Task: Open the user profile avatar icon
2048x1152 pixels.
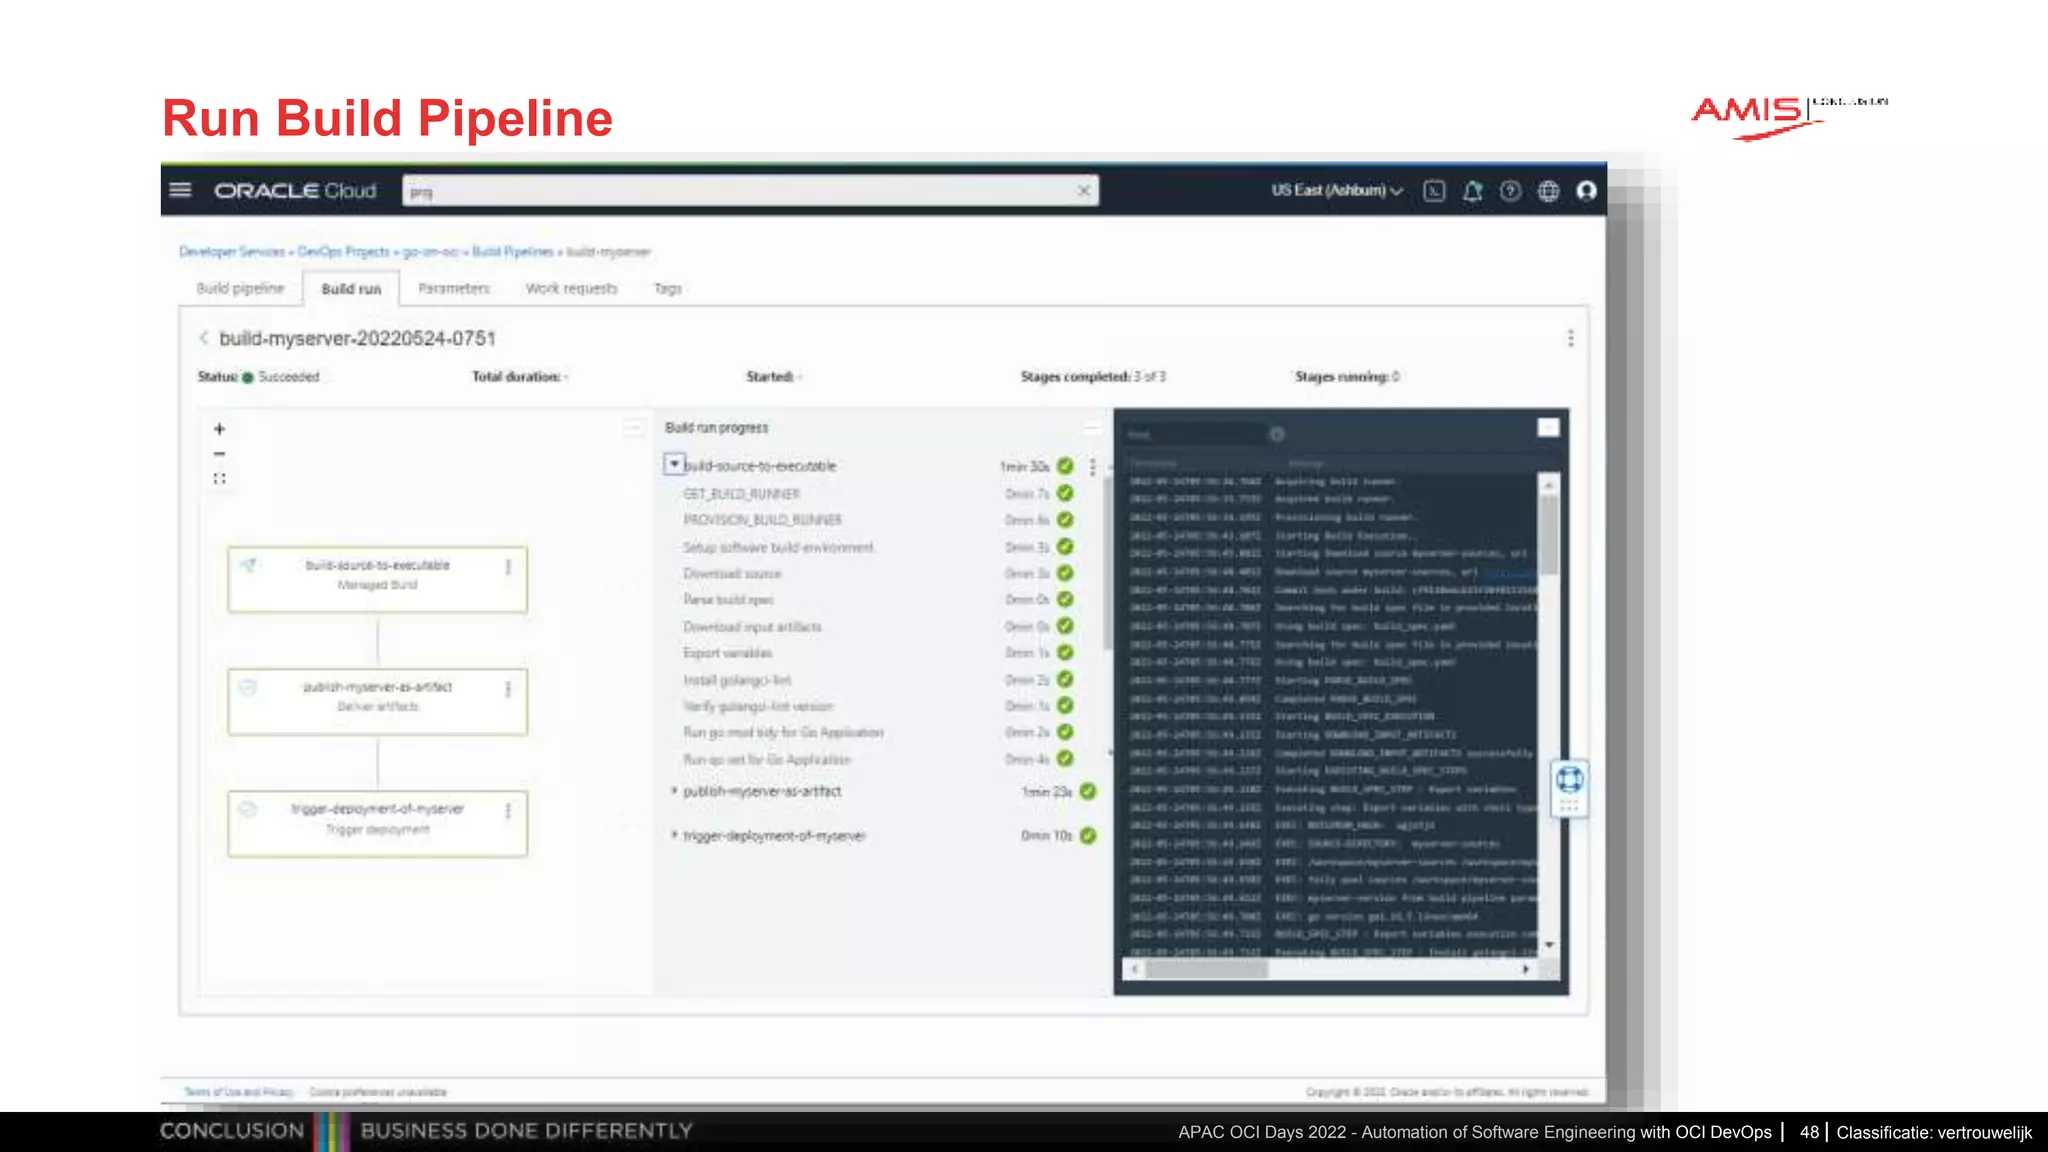Action: pyautogui.click(x=1586, y=190)
